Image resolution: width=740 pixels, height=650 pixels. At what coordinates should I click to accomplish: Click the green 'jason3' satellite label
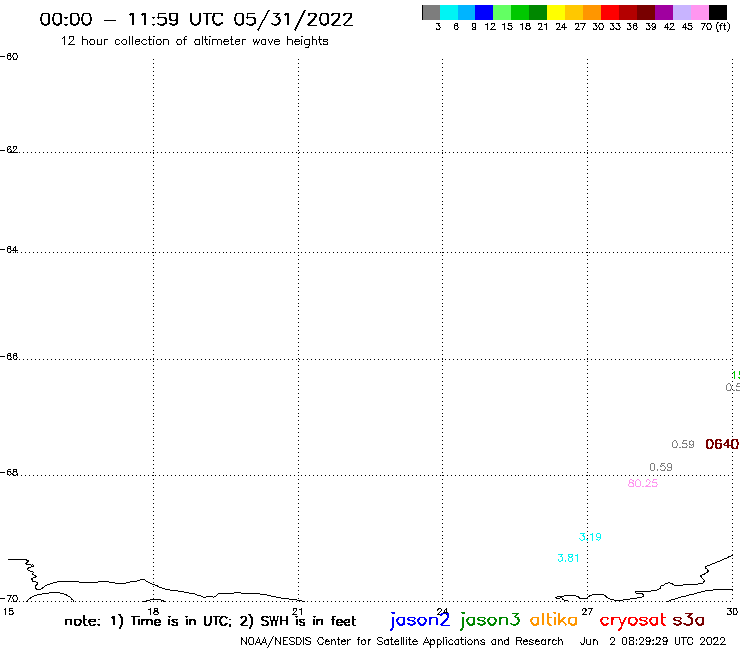click(x=490, y=620)
